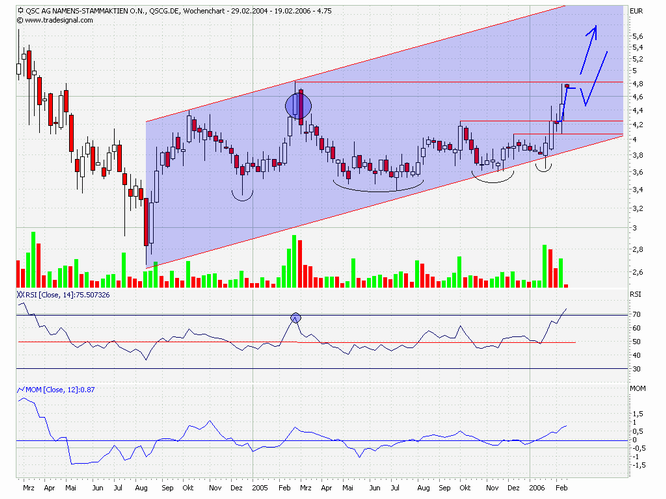This screenshot has height=499, width=666.
Task: Click the RSI 50 level label
Action: tap(636, 342)
